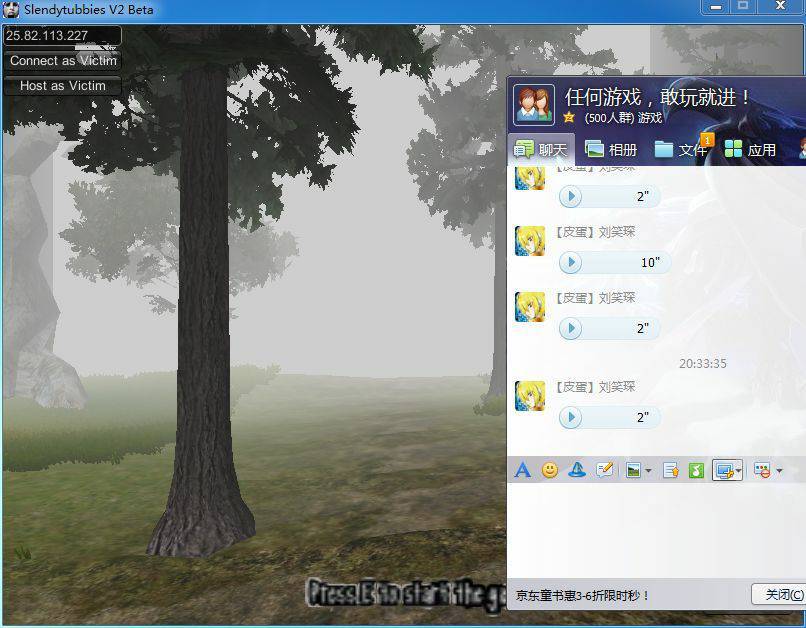Open the font style tool (A icon)

[x=522, y=470]
